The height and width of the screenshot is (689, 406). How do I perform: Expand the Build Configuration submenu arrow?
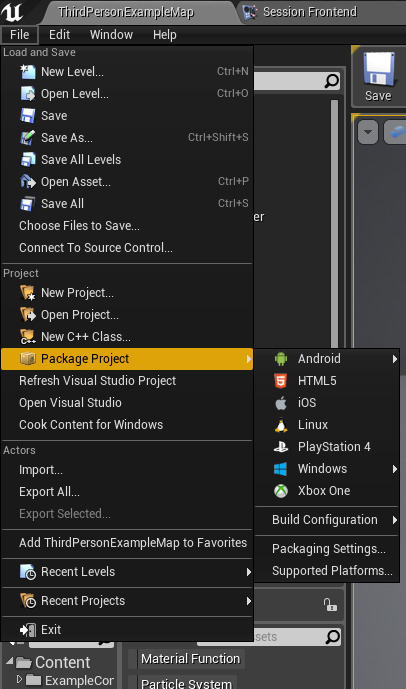click(395, 520)
